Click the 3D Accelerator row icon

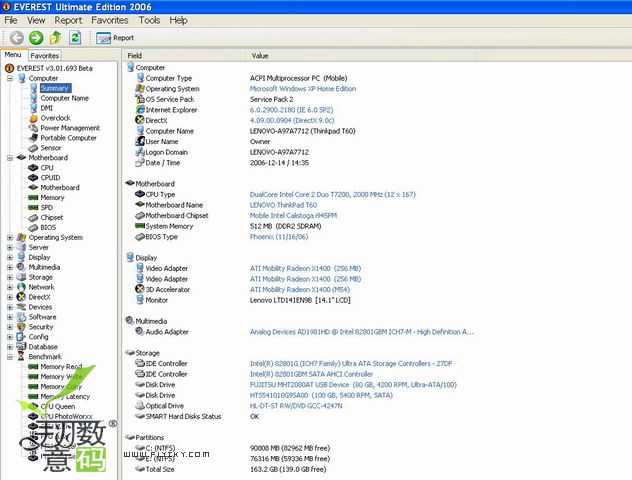click(x=140, y=289)
